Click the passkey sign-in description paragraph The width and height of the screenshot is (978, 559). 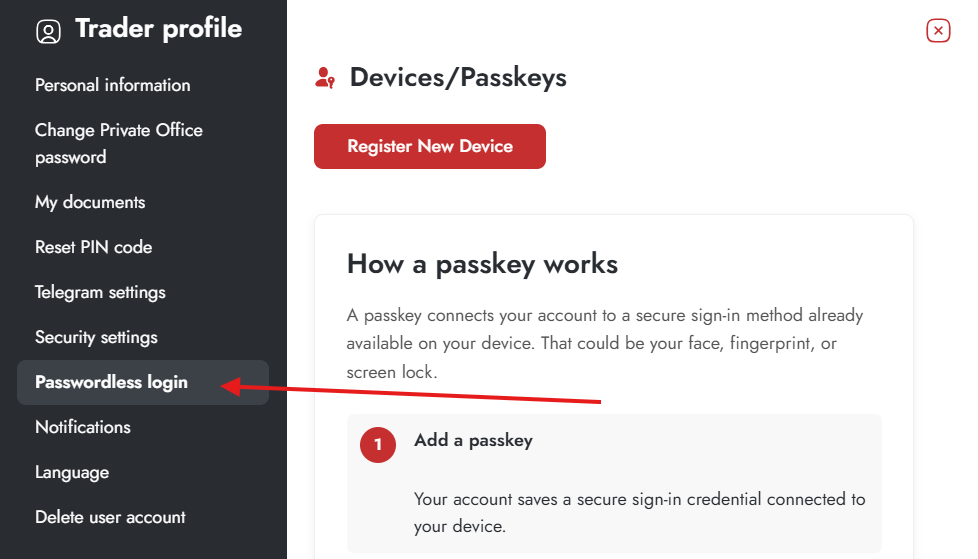(604, 343)
